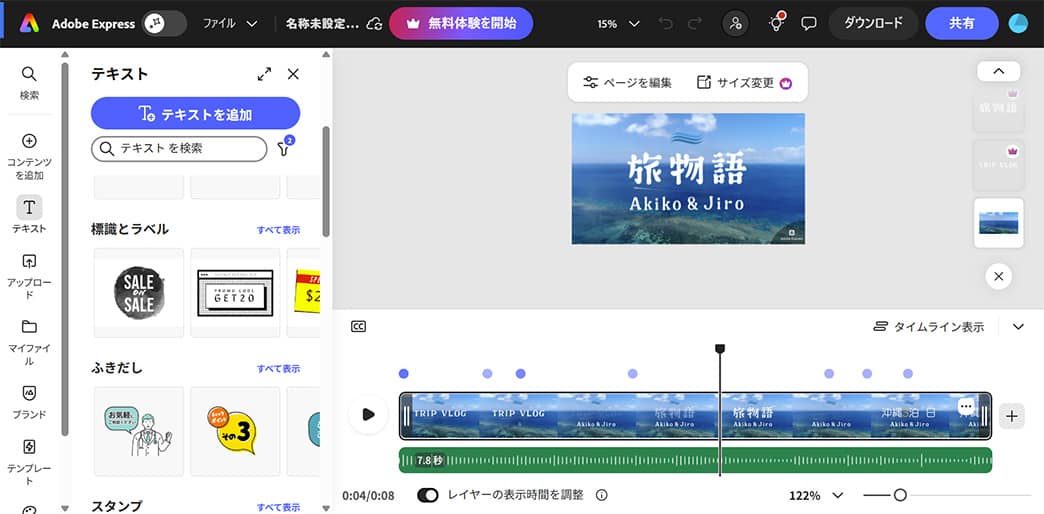This screenshot has height=514, width=1044.
Task: Open the text filter funnel icon
Action: point(285,147)
